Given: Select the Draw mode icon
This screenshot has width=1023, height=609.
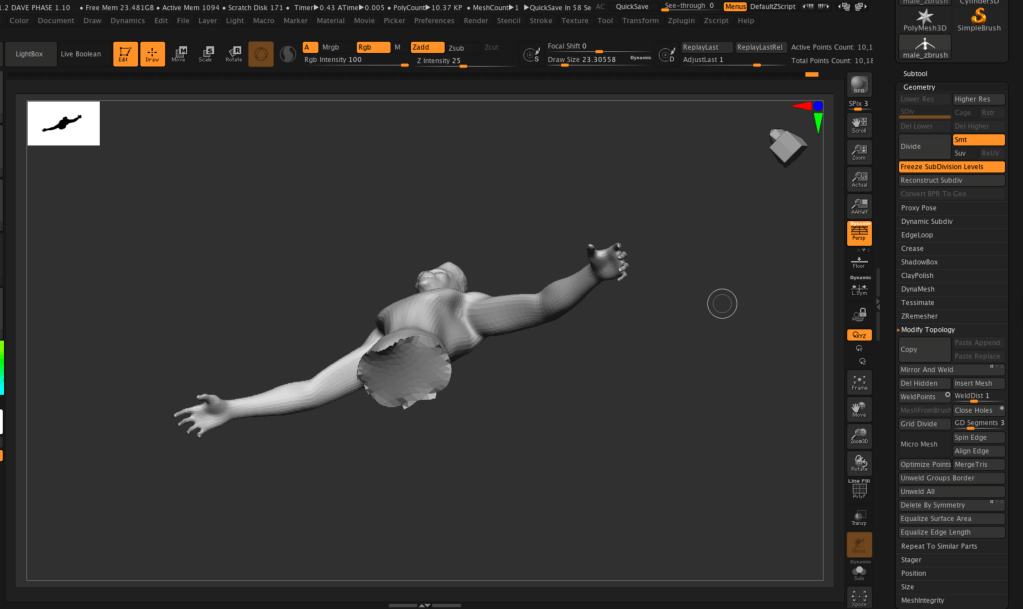Looking at the screenshot, I should pos(152,54).
